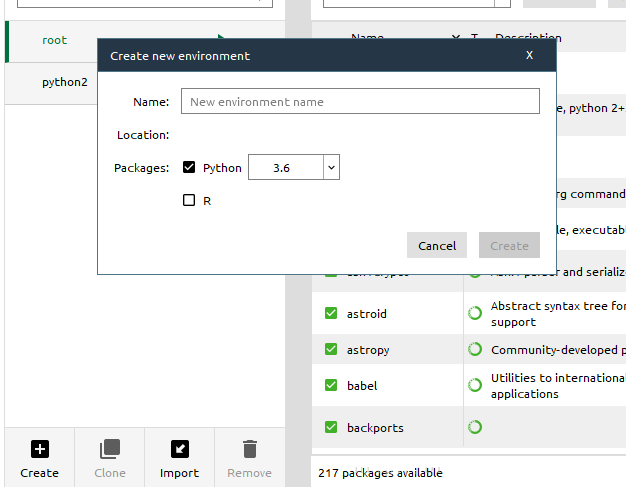This screenshot has height=487, width=626.
Task: Click the babel package status circle icon
Action: point(475,385)
